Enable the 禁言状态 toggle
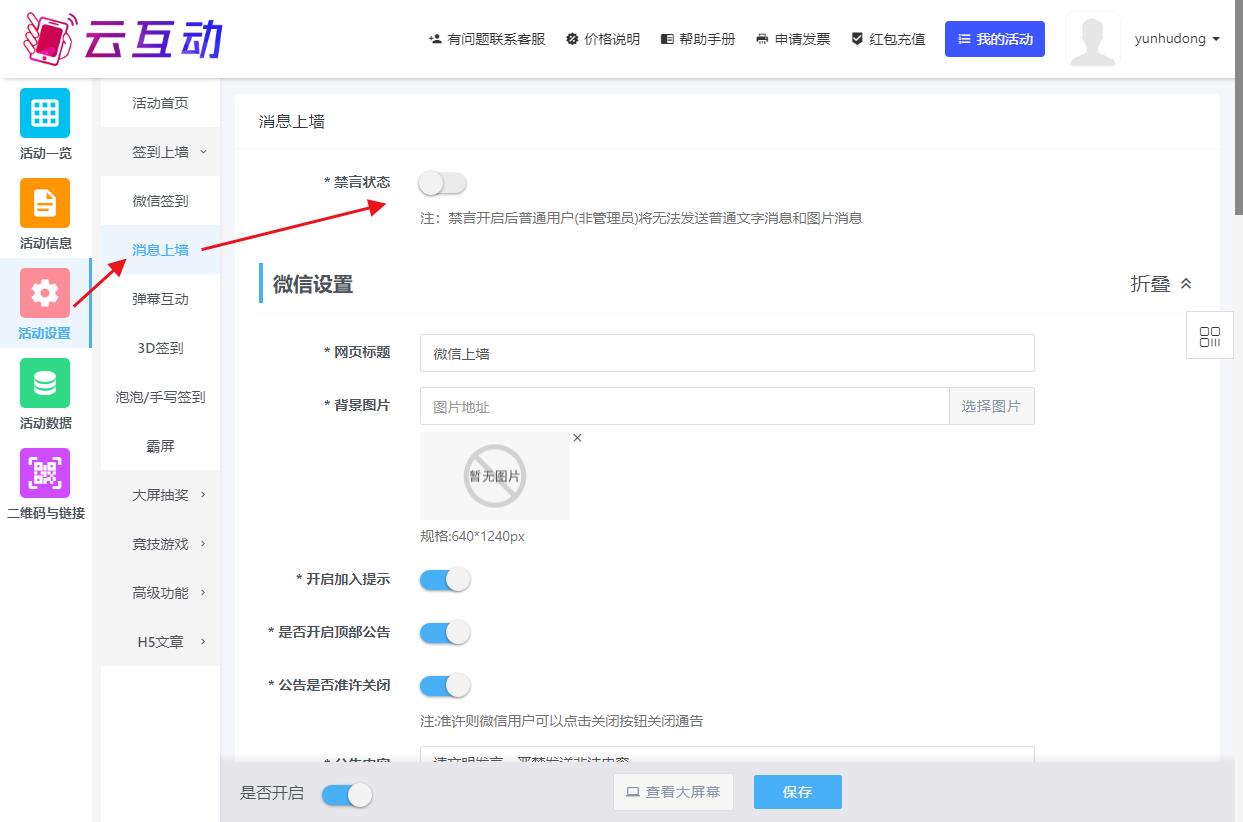Viewport: 1243px width, 822px height. [x=443, y=183]
